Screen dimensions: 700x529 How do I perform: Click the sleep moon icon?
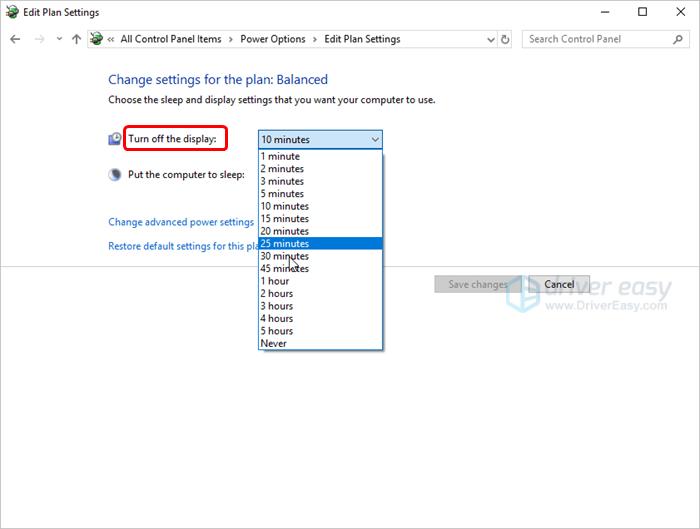[115, 175]
